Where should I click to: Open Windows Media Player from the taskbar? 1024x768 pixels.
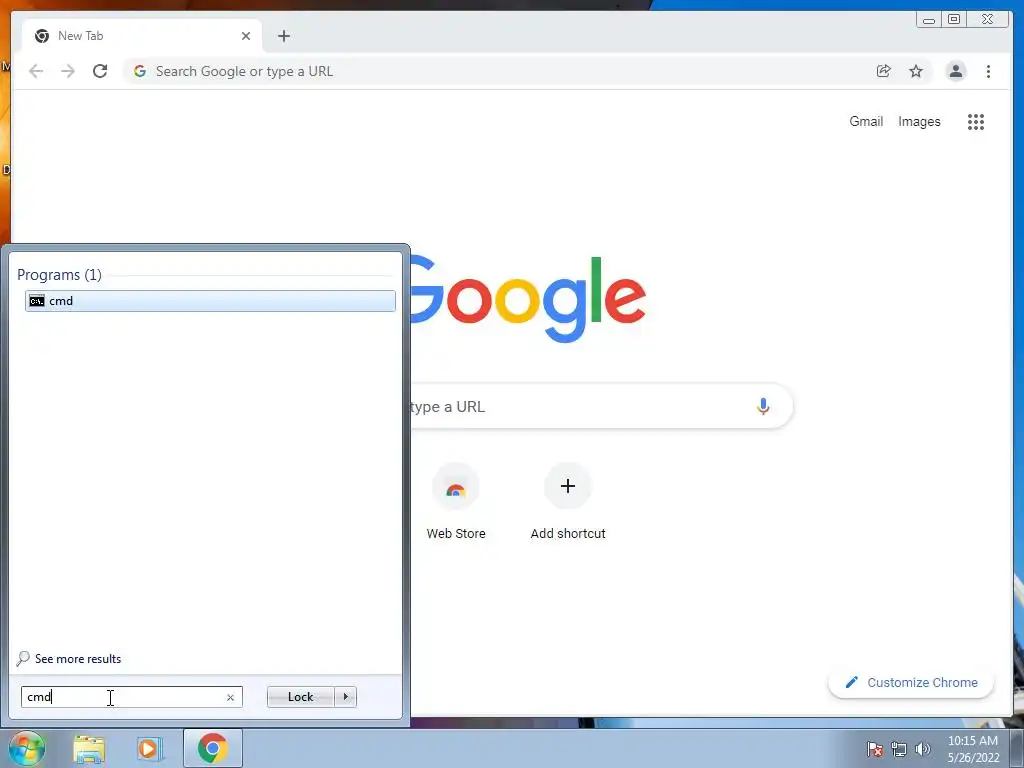pyautogui.click(x=148, y=749)
